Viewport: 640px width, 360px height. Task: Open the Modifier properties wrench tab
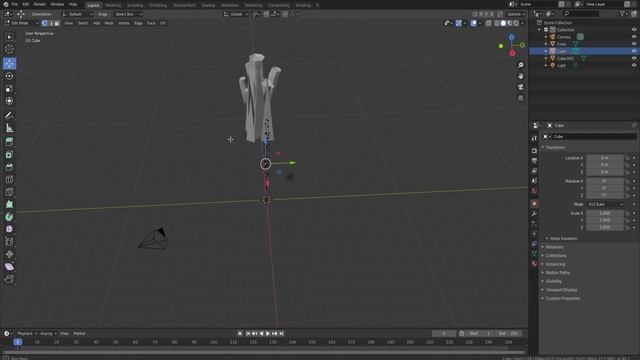[x=534, y=213]
